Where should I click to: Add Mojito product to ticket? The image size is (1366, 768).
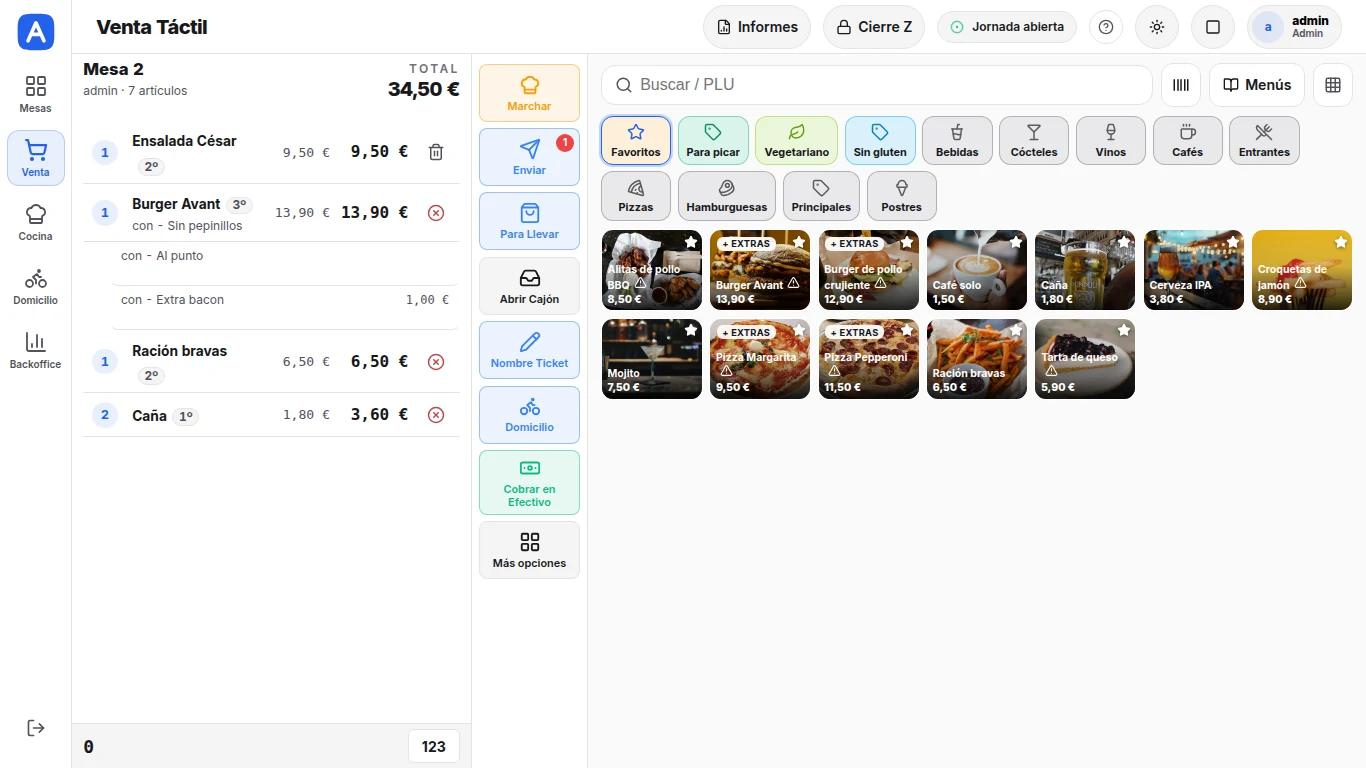[x=652, y=359]
